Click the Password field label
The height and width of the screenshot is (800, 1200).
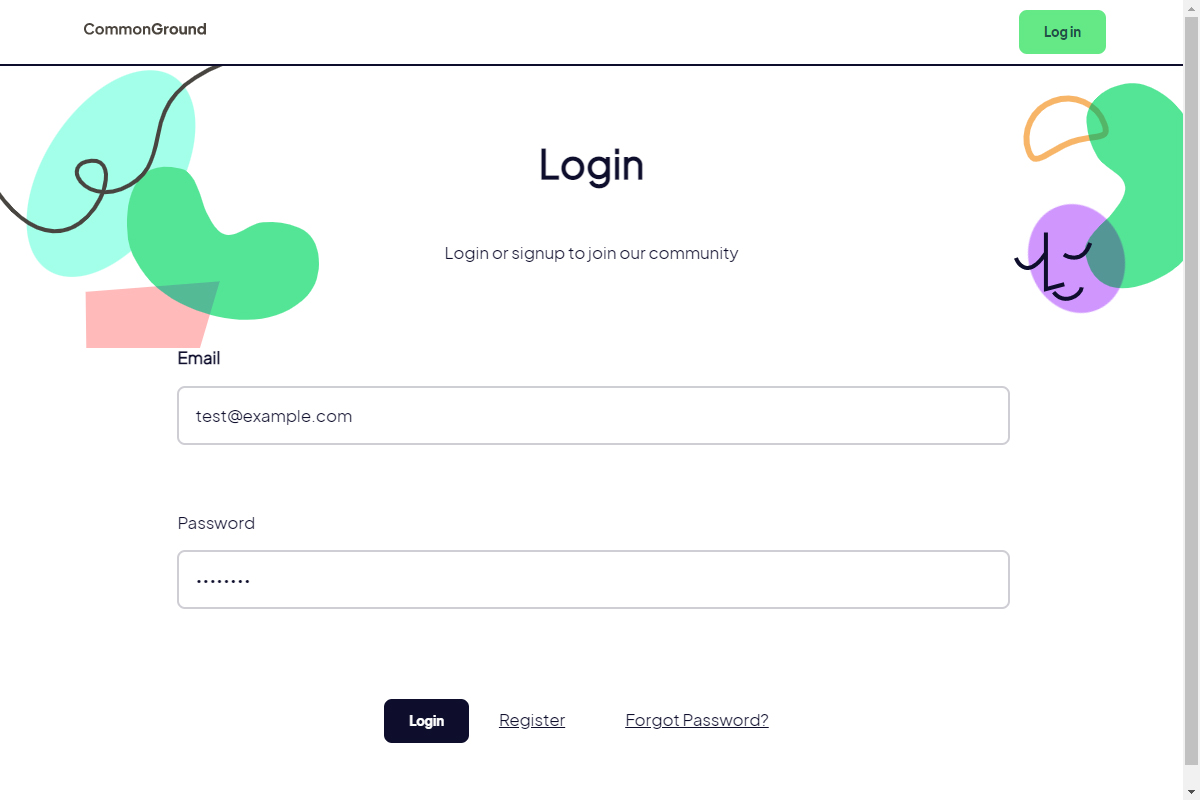[216, 523]
